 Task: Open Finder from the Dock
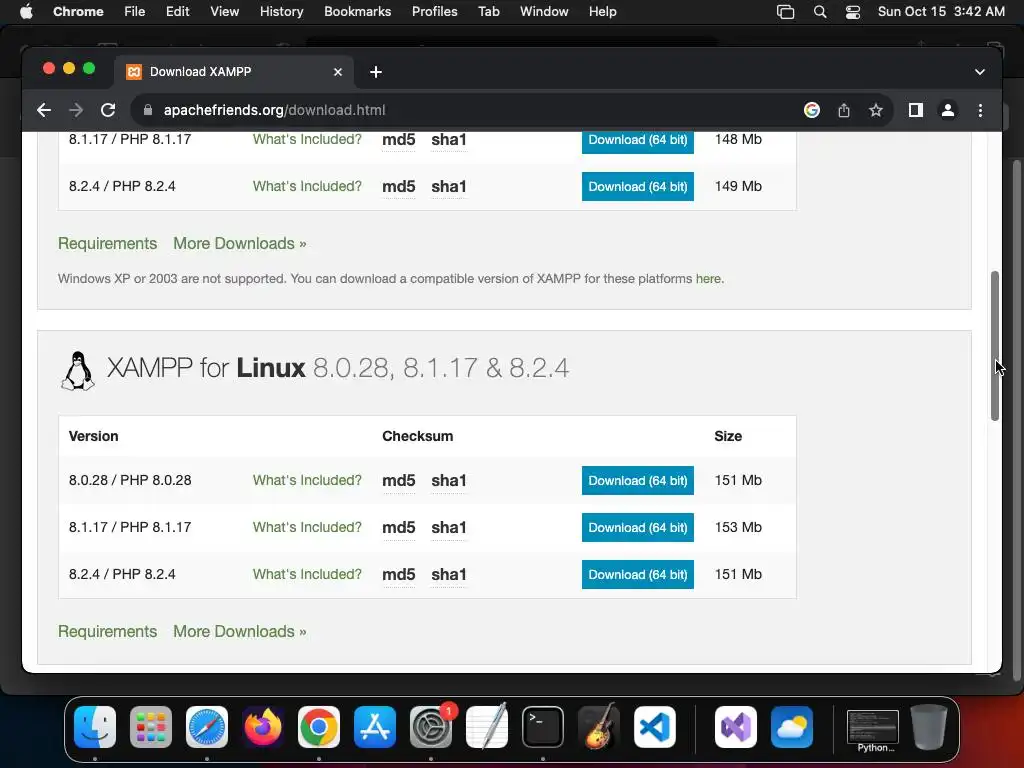click(x=95, y=727)
